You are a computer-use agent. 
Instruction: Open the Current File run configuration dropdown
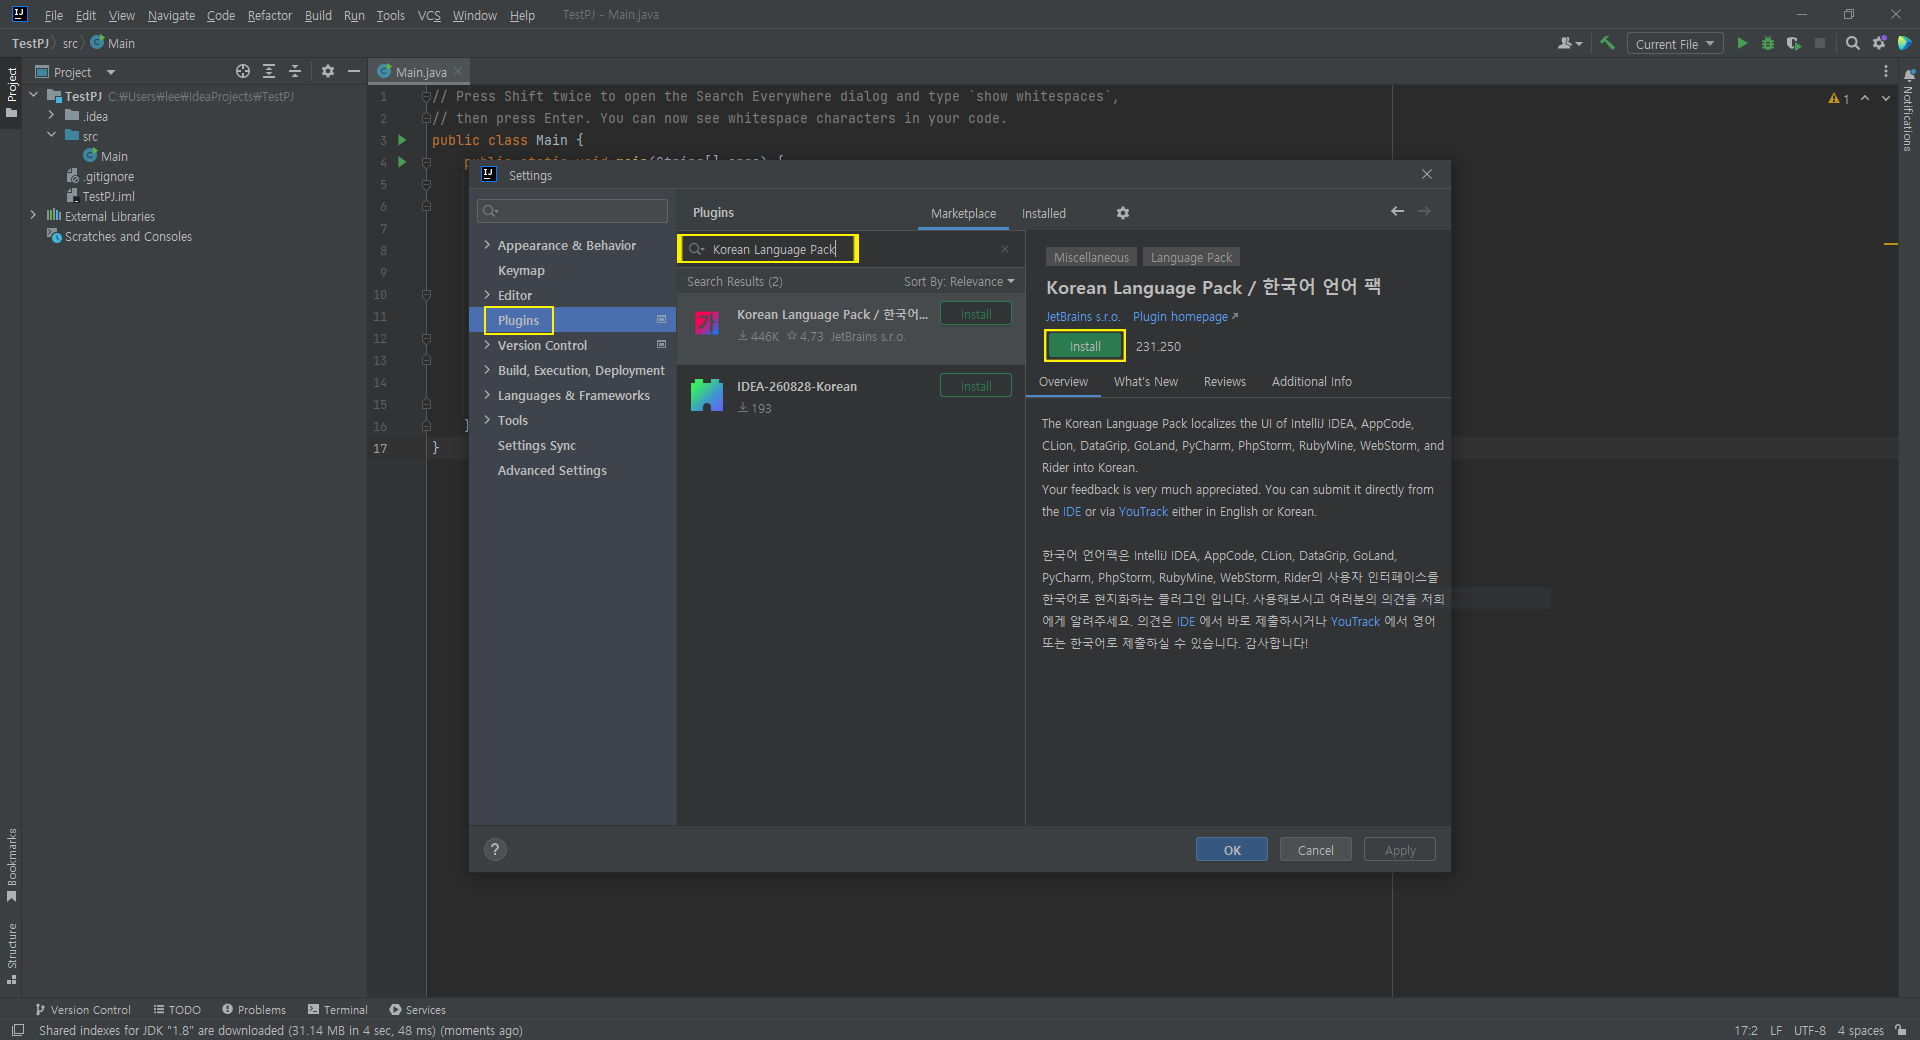[1675, 44]
